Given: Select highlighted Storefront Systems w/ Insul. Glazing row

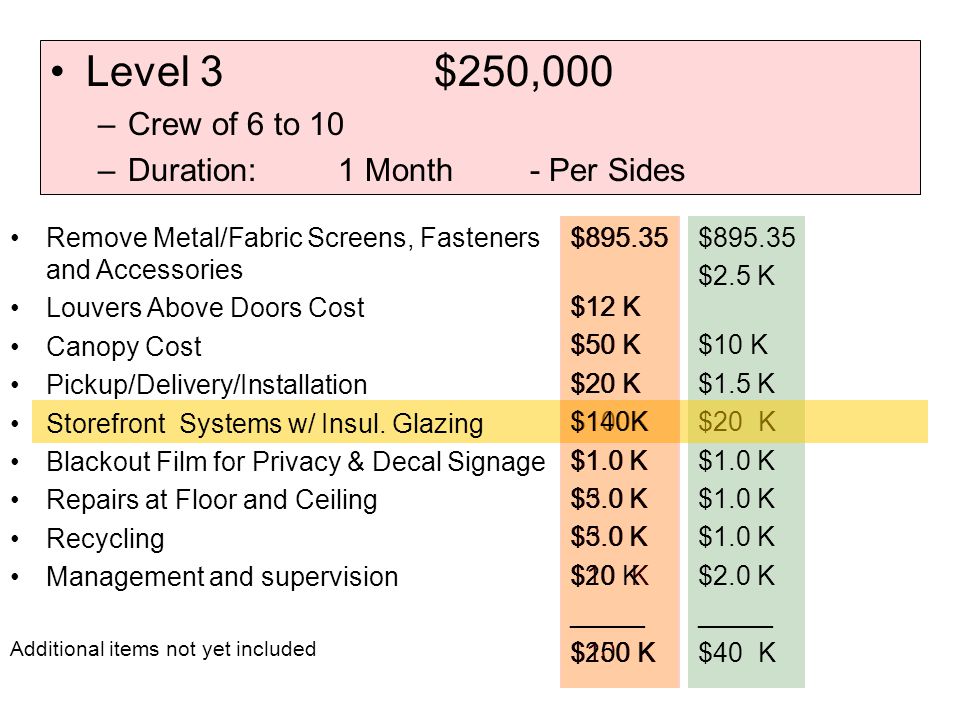Looking at the screenshot, I should 480,422.
